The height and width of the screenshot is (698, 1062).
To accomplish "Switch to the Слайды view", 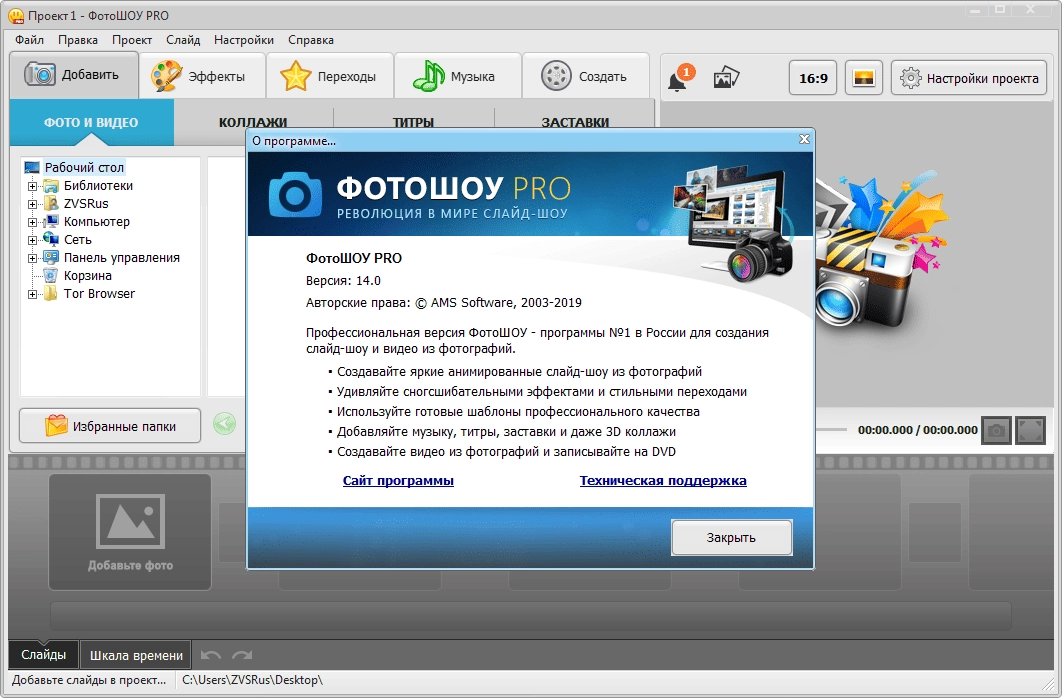I will [x=43, y=655].
